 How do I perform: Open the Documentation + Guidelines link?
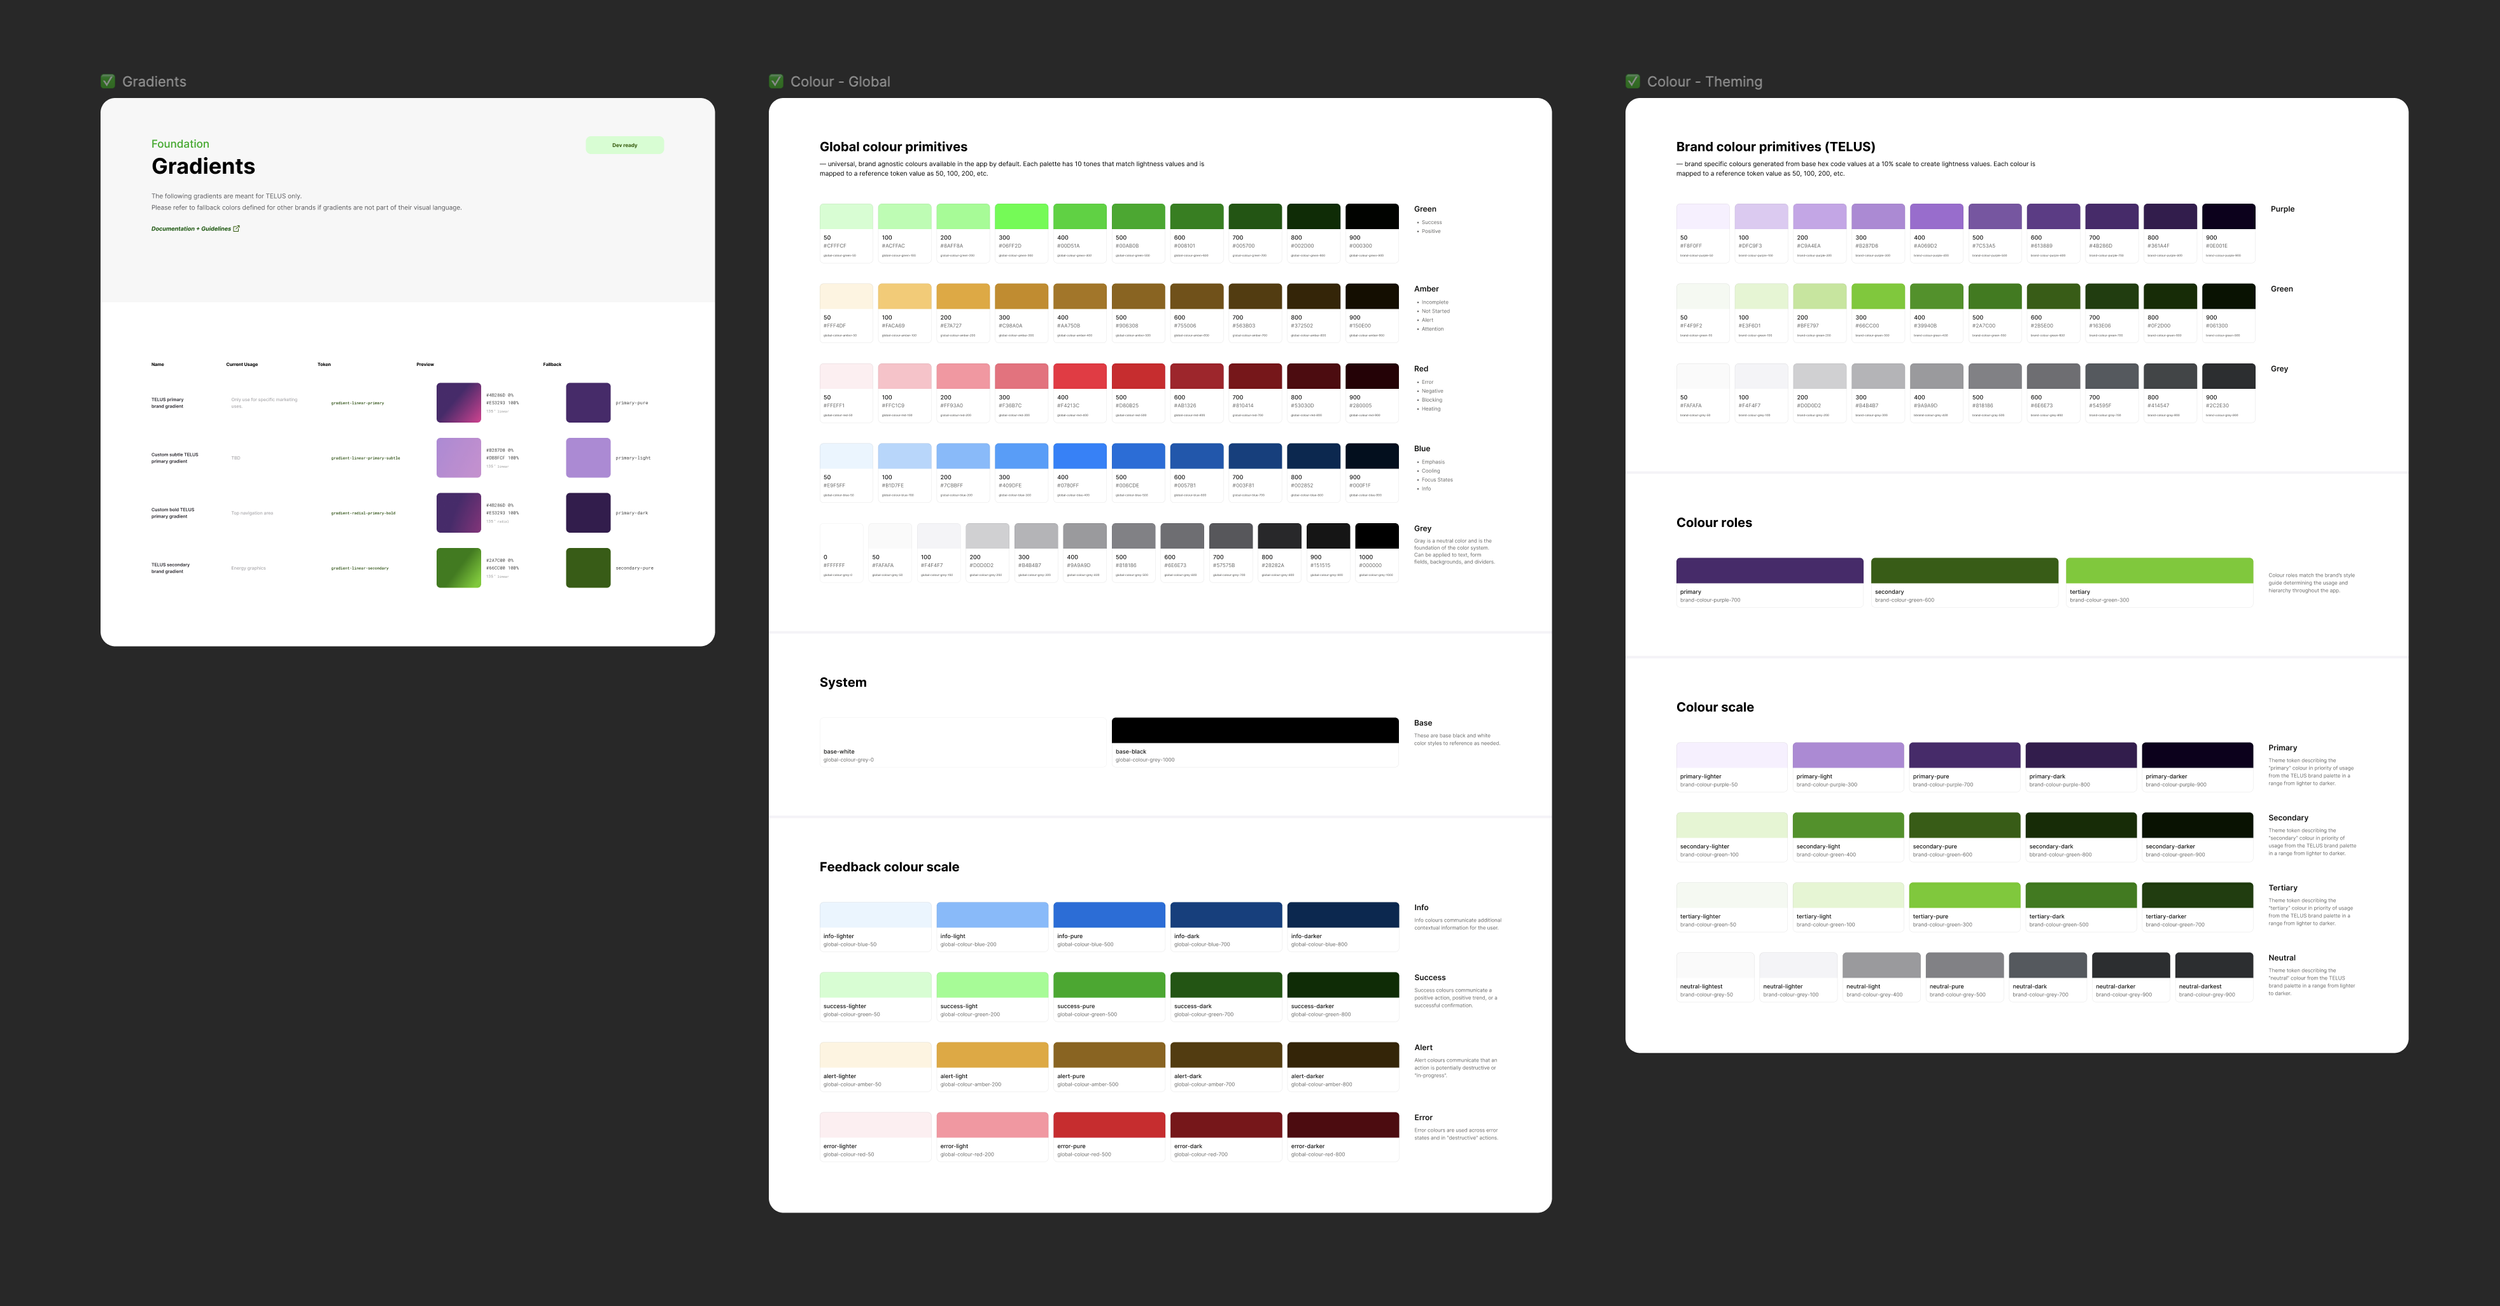pos(191,229)
